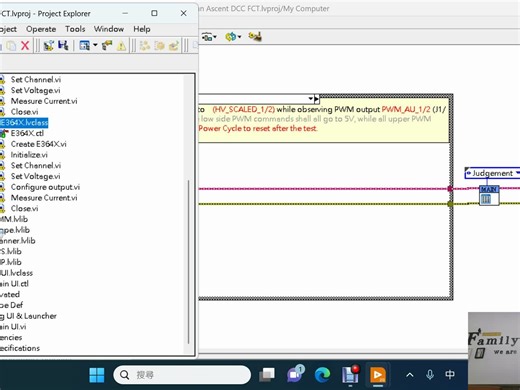The image size is (520, 390).
Task: Select Create E364X.vi in the tree
Action: coord(38,144)
